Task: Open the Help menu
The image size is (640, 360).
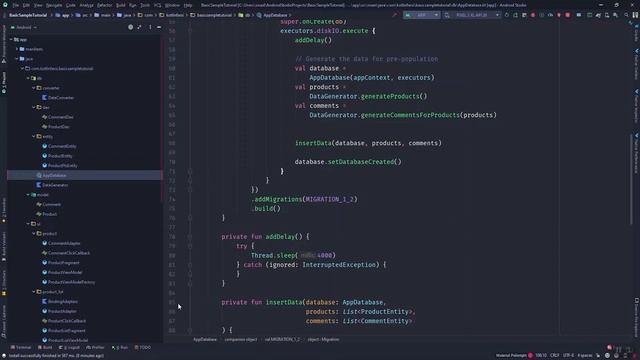Action: (x=188, y=5)
